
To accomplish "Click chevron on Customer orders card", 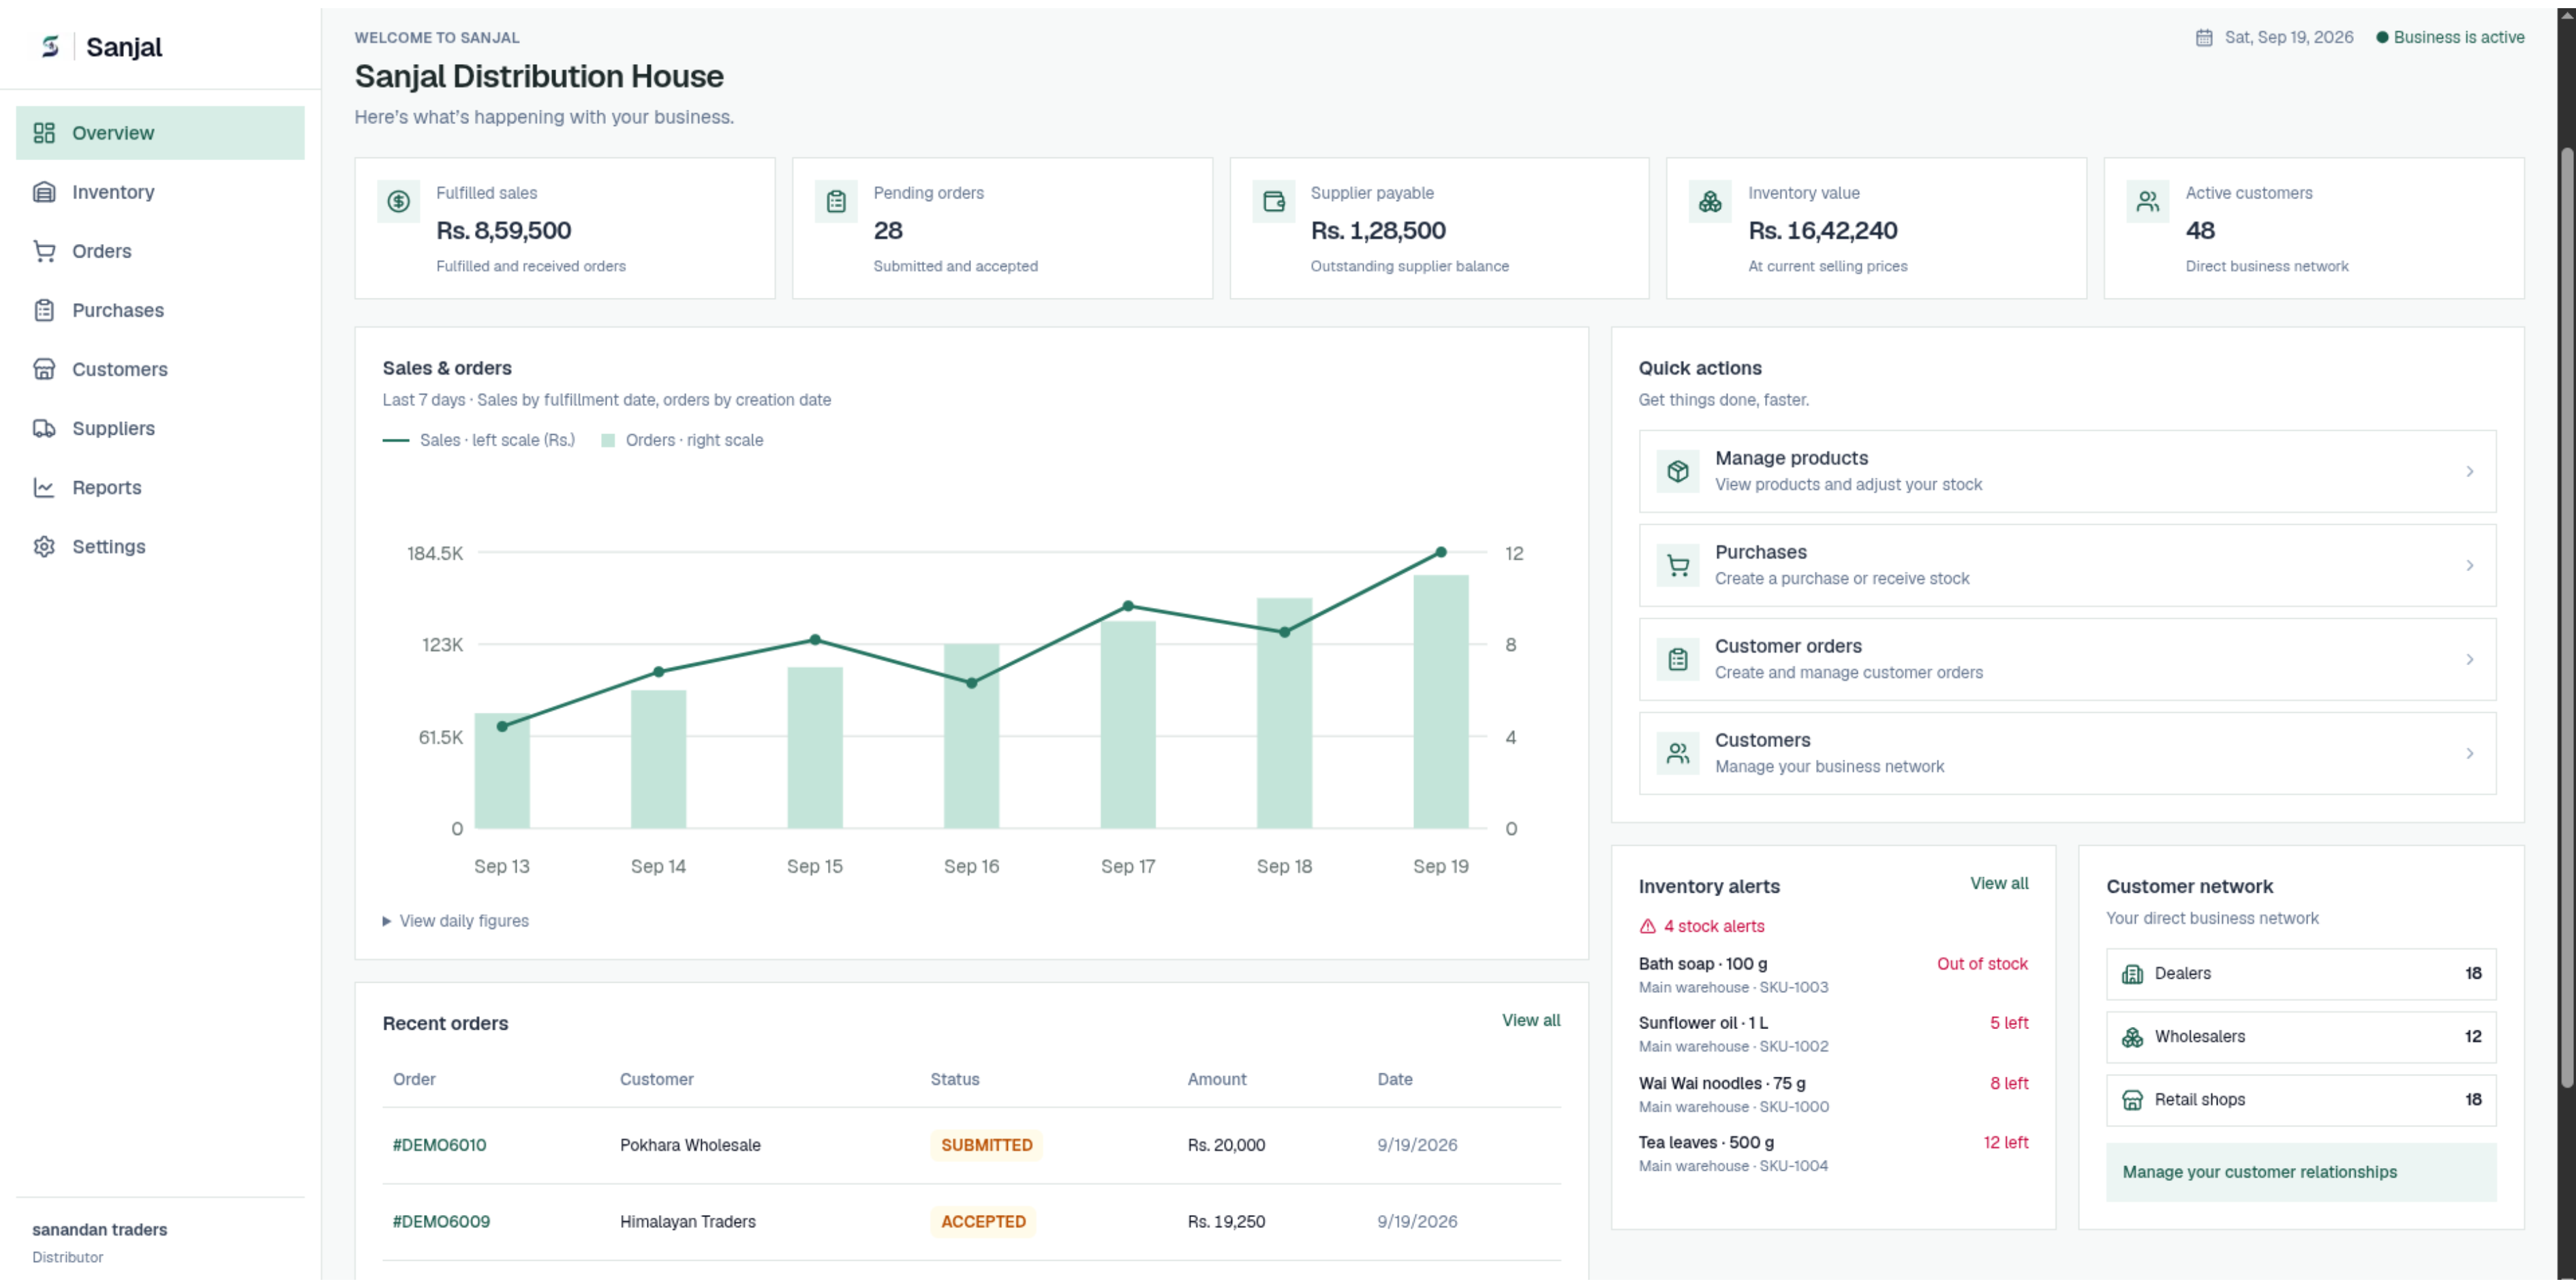I will pos(2469,659).
